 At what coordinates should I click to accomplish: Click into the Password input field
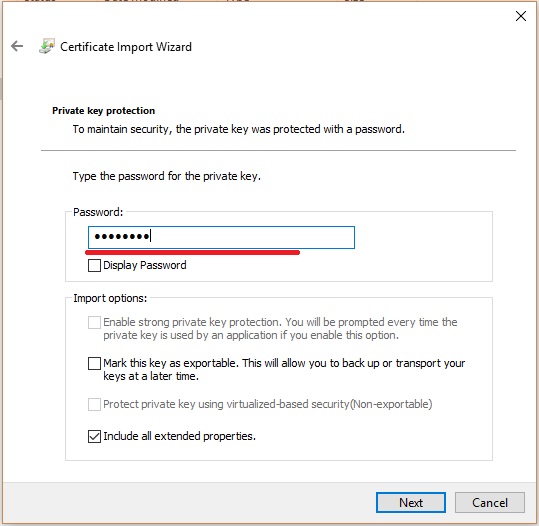221,237
